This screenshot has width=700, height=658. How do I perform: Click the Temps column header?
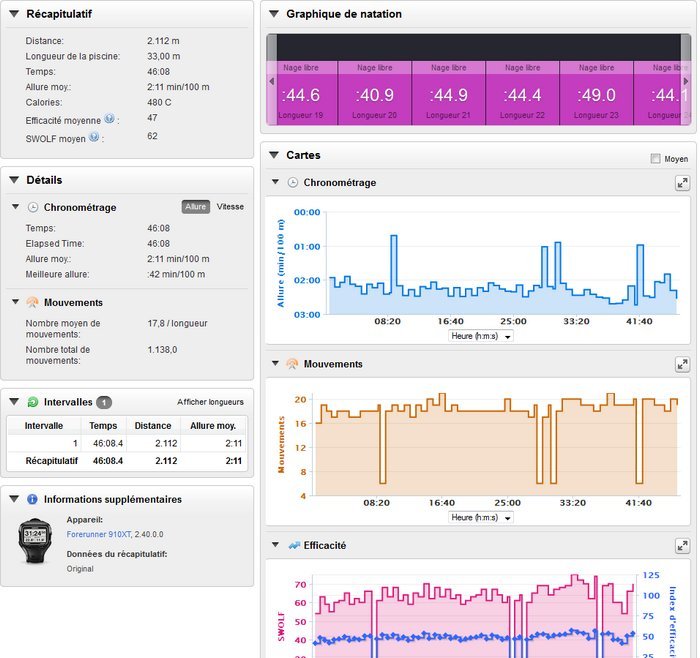(x=103, y=425)
